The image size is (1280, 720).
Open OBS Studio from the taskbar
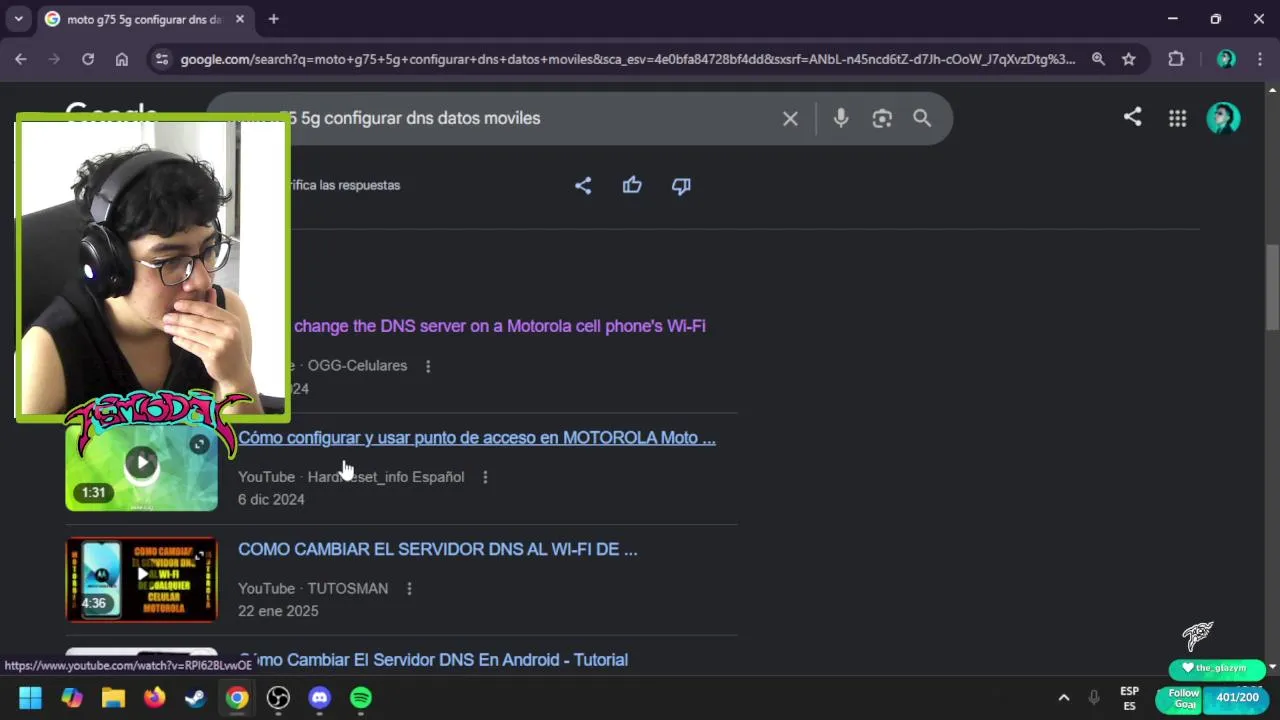click(278, 698)
